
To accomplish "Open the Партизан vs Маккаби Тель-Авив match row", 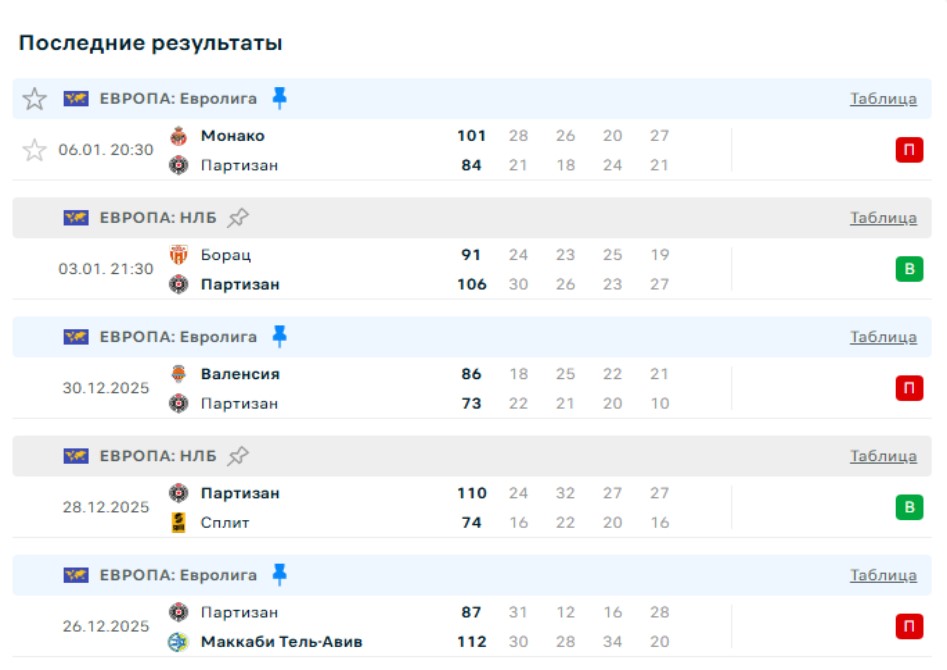I will point(400,627).
